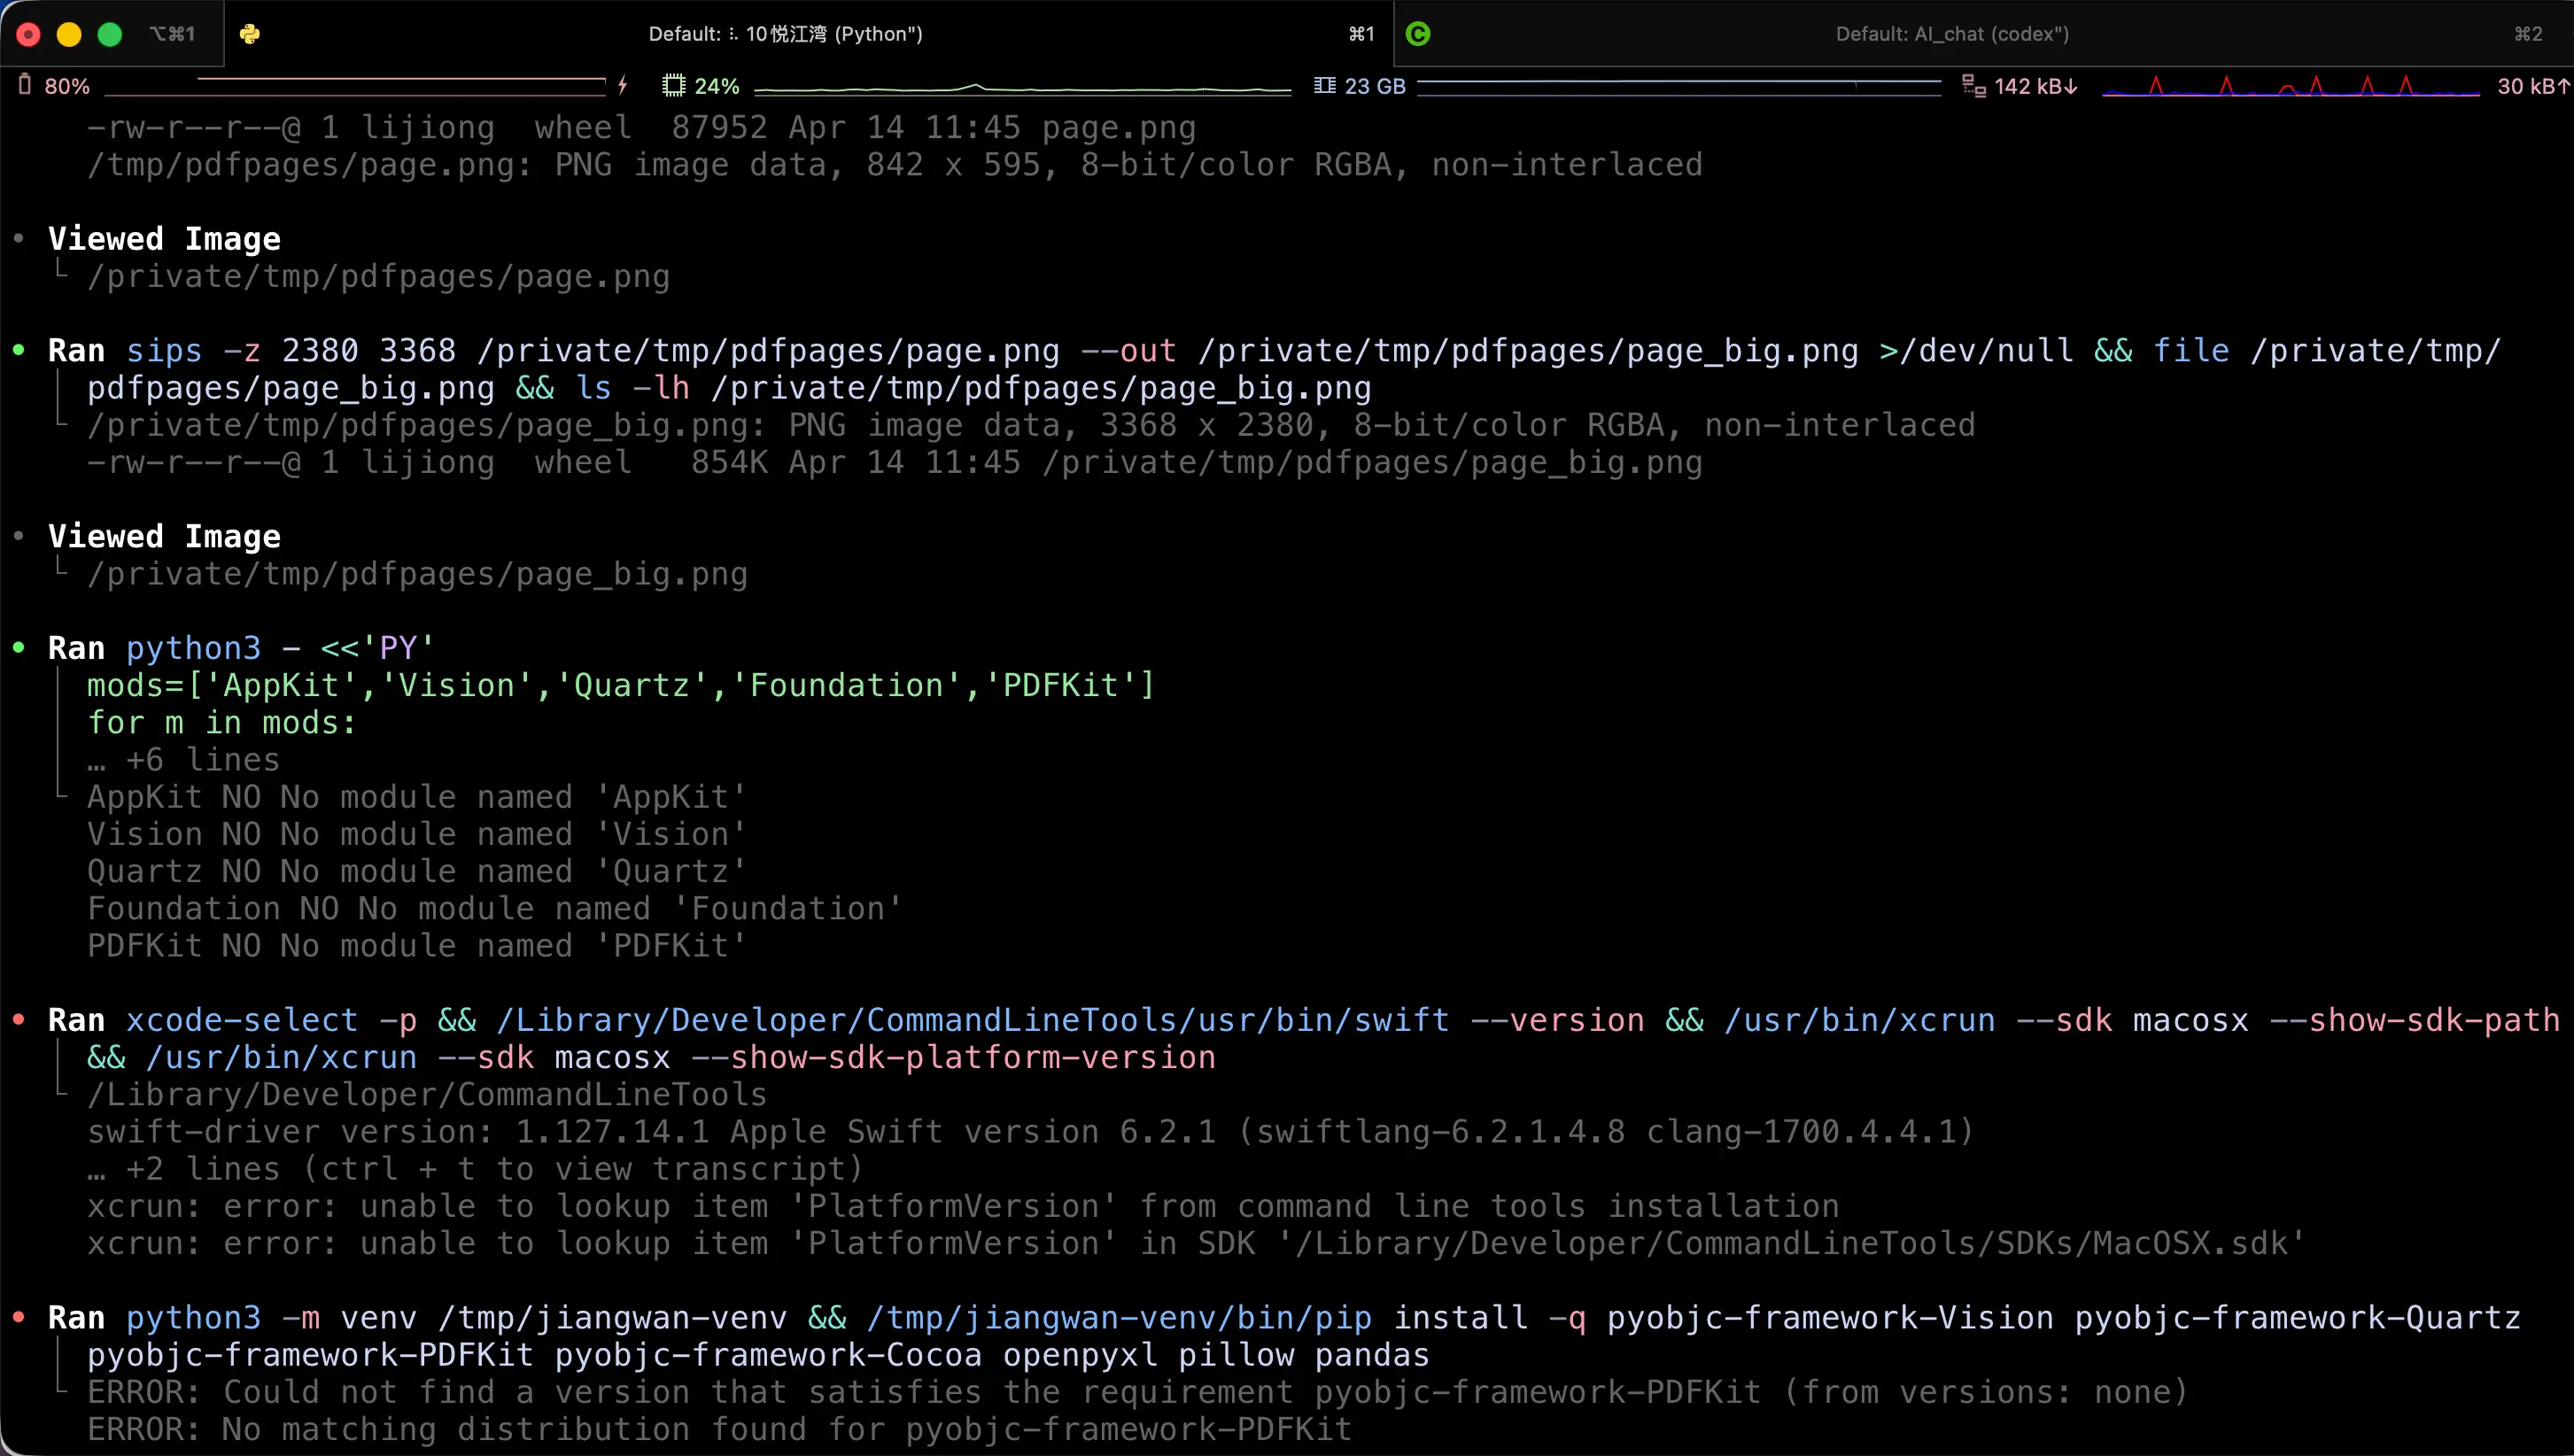Click red failure bullet beside xcode-select command

point(19,1020)
